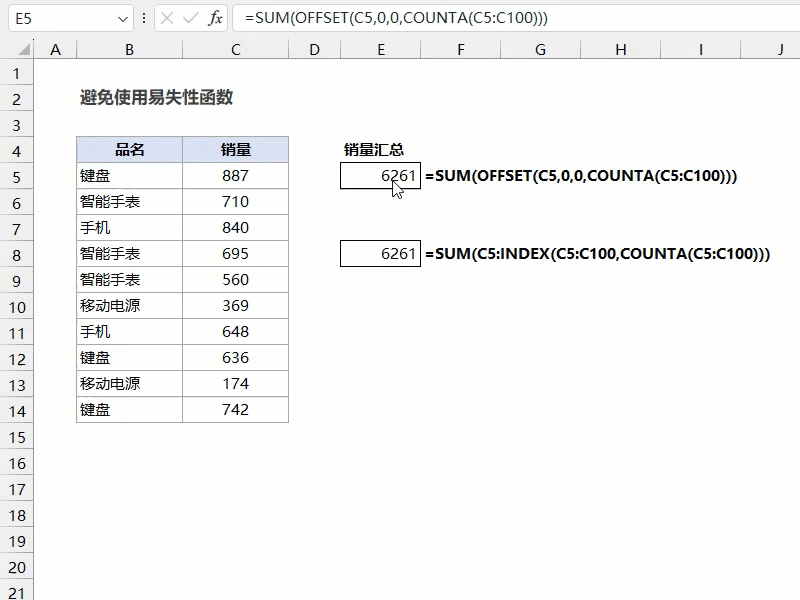
Task: Select the row 5 header
Action: (x=16, y=176)
